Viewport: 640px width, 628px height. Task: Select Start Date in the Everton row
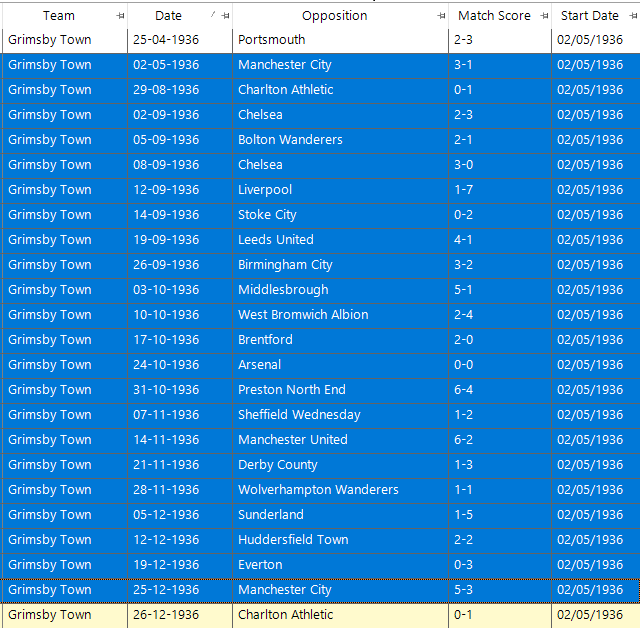coord(596,565)
